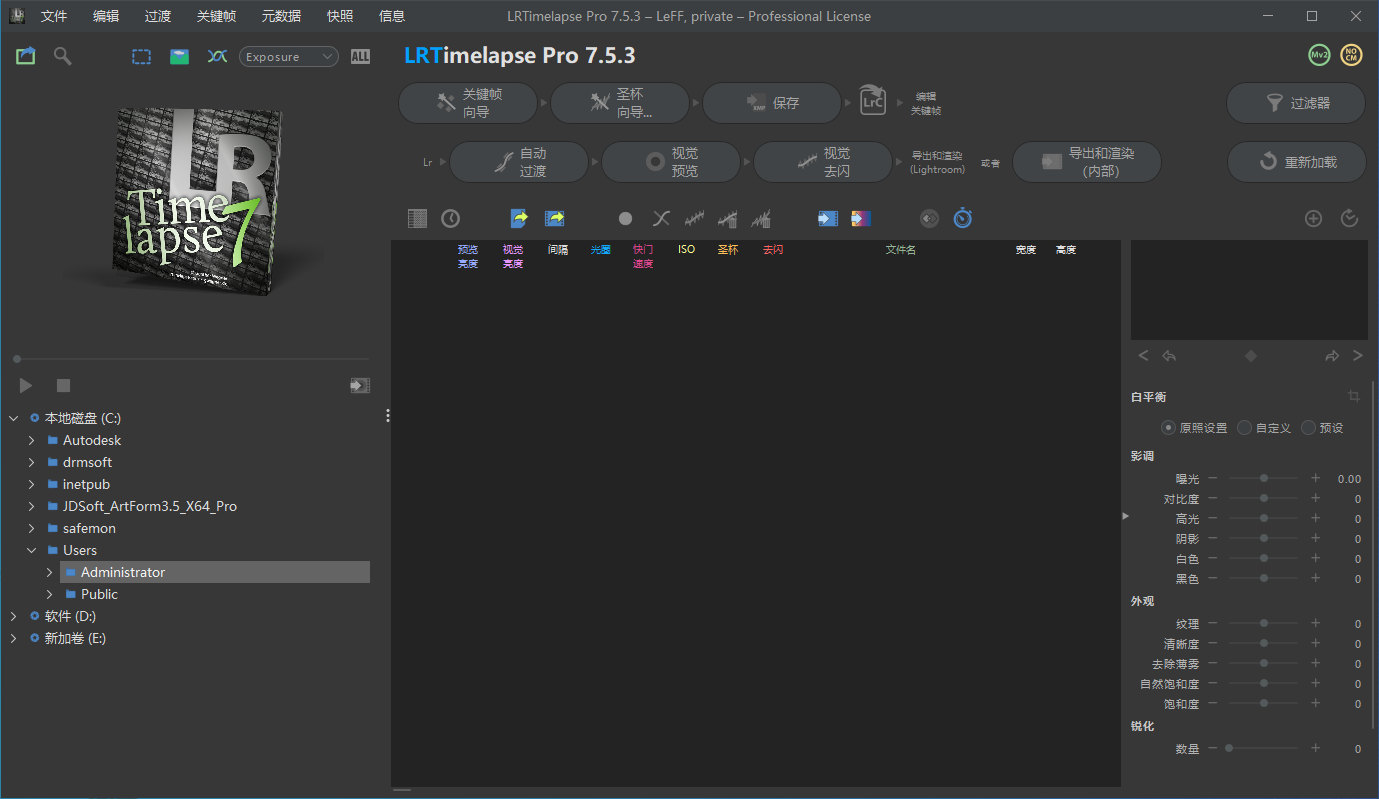The height and width of the screenshot is (799, 1379).
Task: Click the LrC Lightroom Classic icon
Action: (x=872, y=102)
